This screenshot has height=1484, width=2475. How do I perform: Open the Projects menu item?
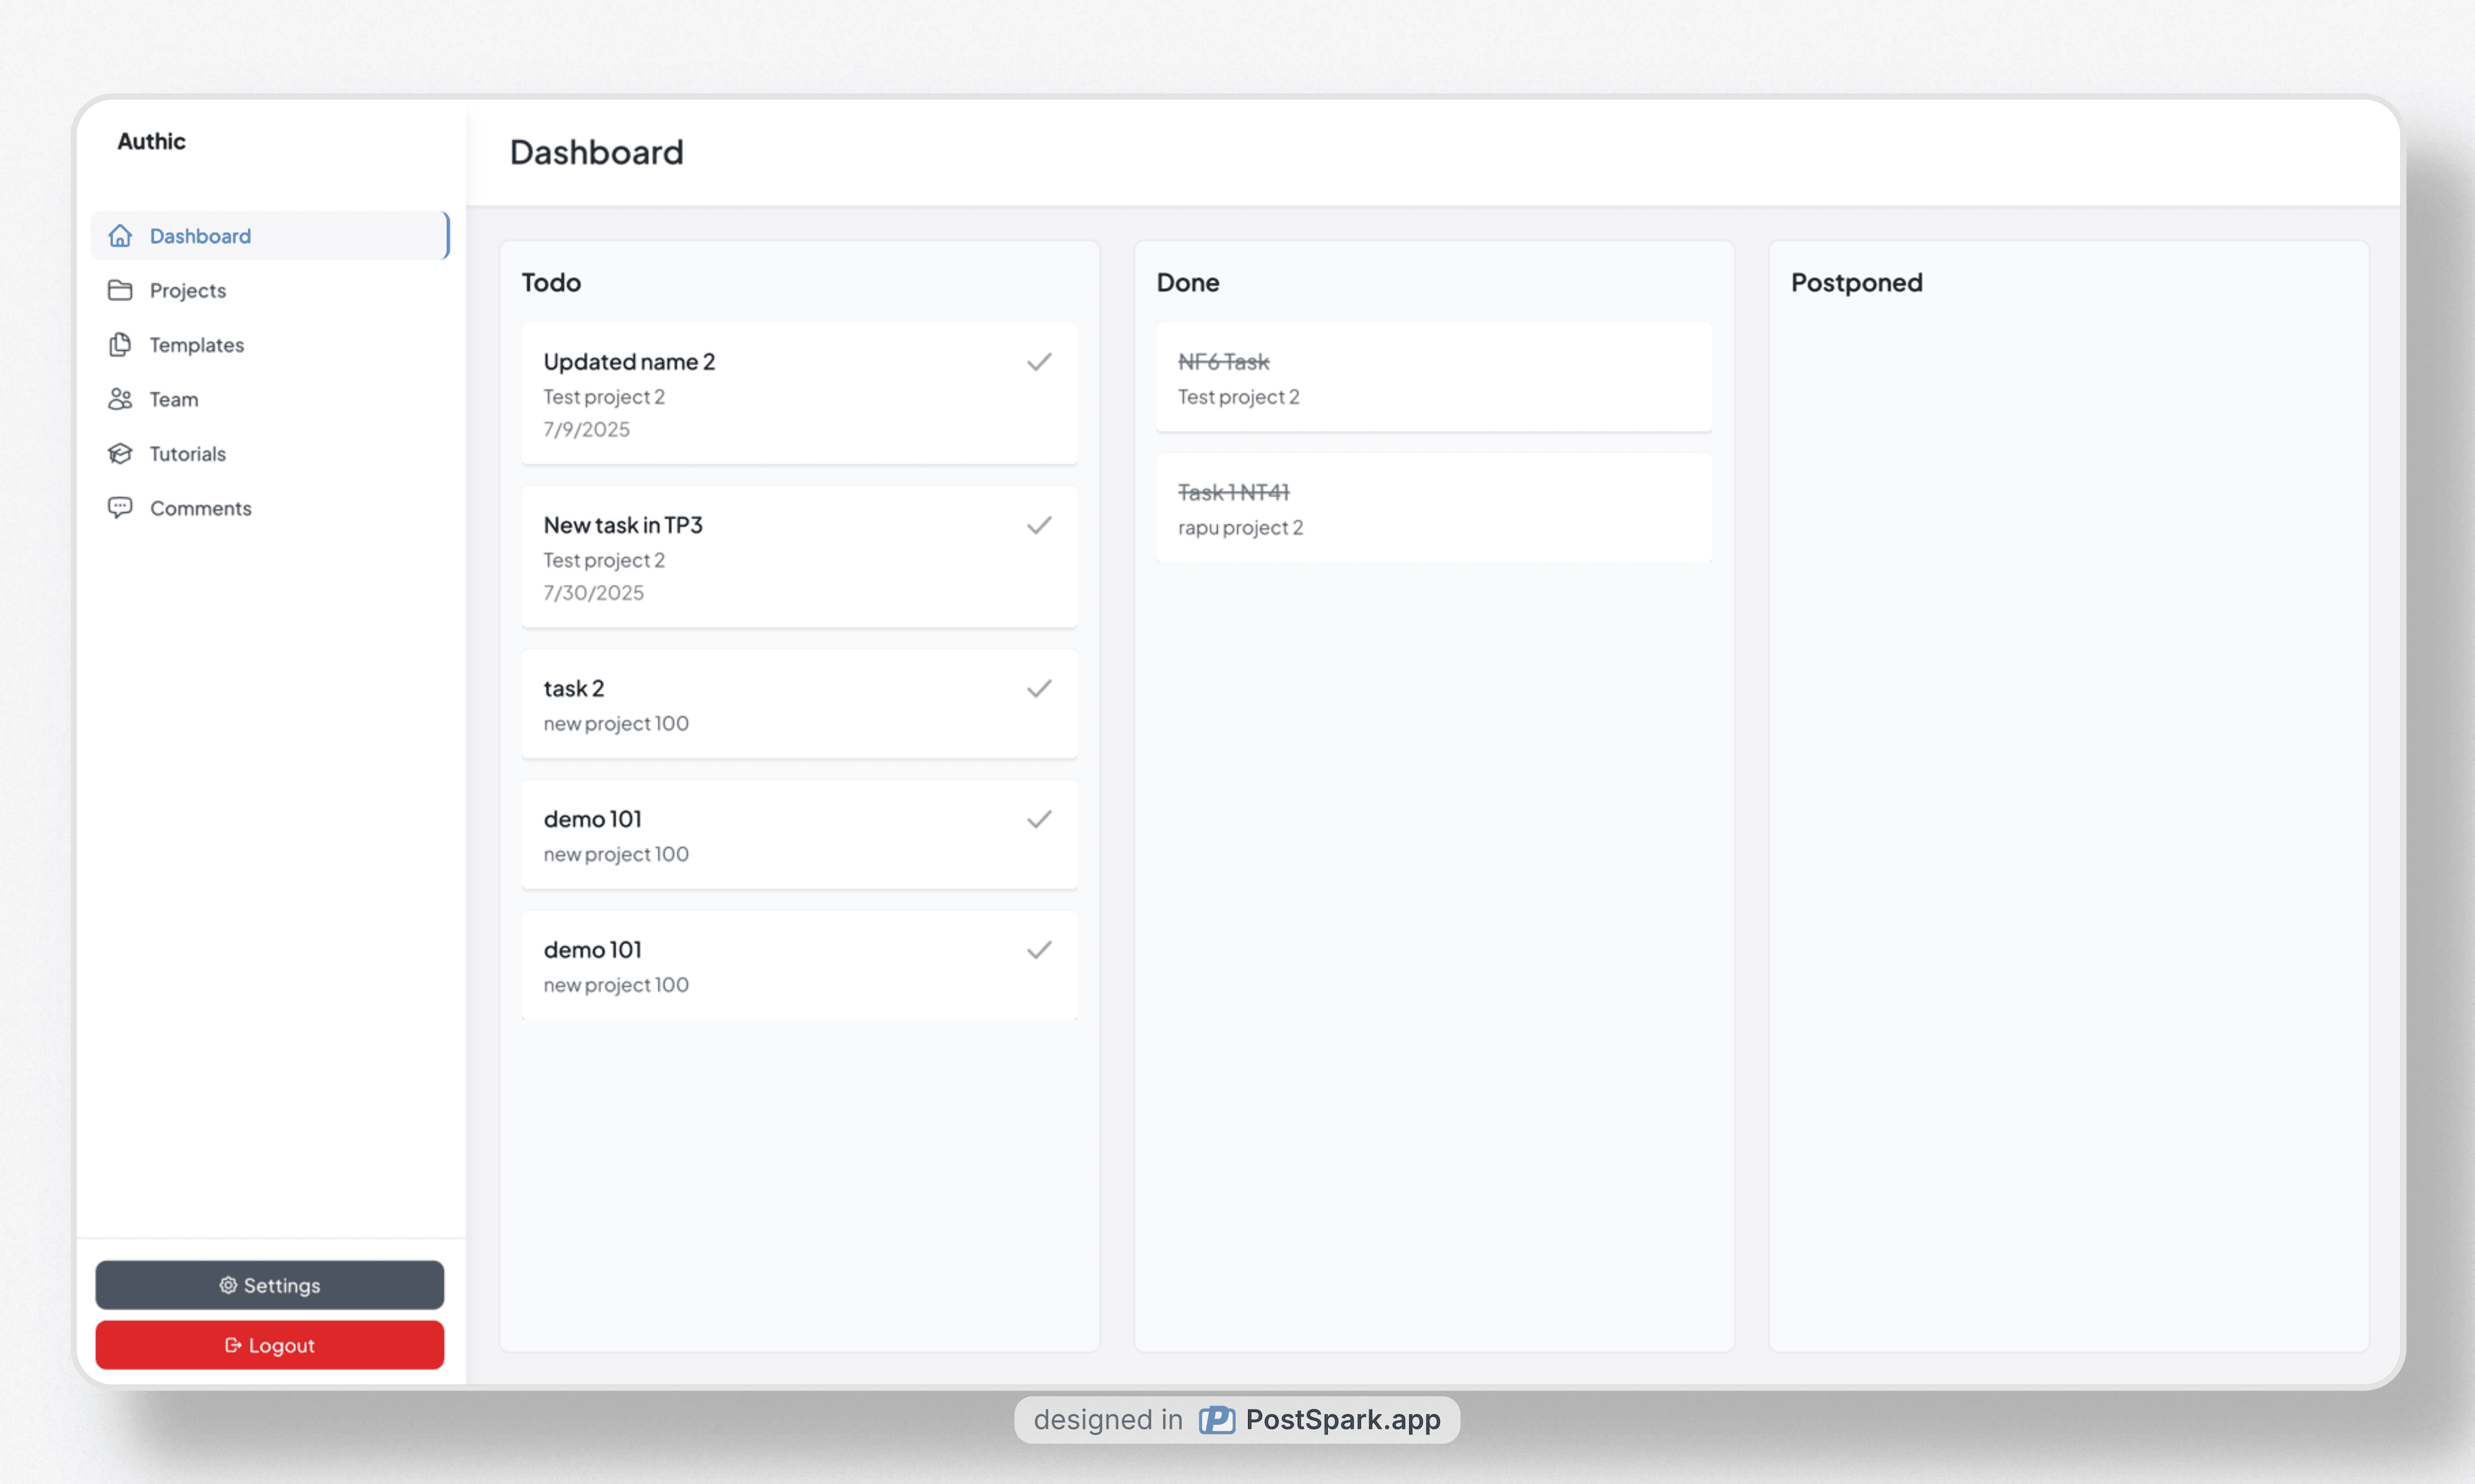coord(188,290)
